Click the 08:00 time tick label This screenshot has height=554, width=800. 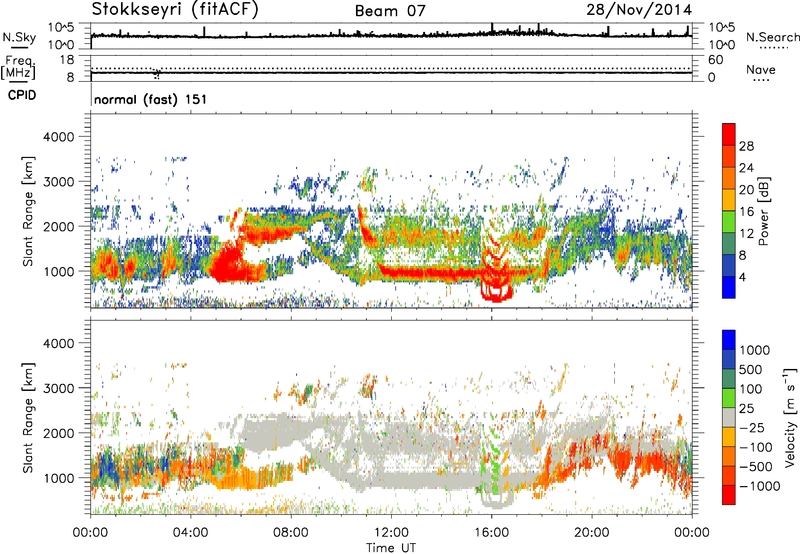coord(291,533)
